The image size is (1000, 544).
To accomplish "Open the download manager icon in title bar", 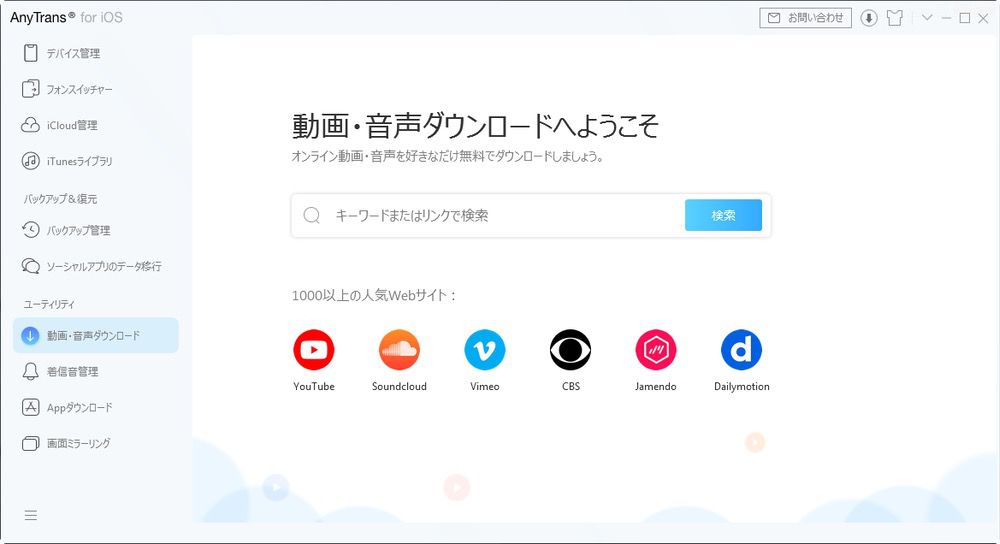I will 869,18.
